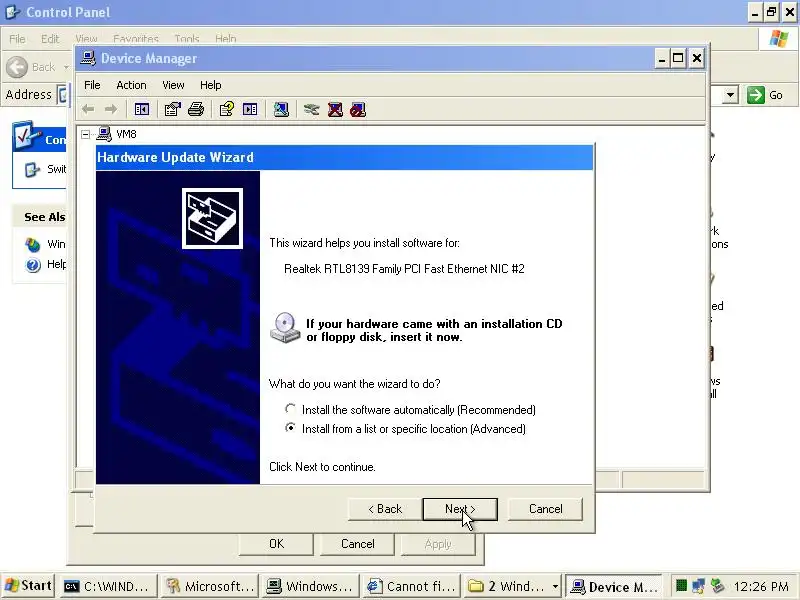The image size is (800, 600).
Task: Click the hardware card image in the wizard
Action: tap(212, 219)
